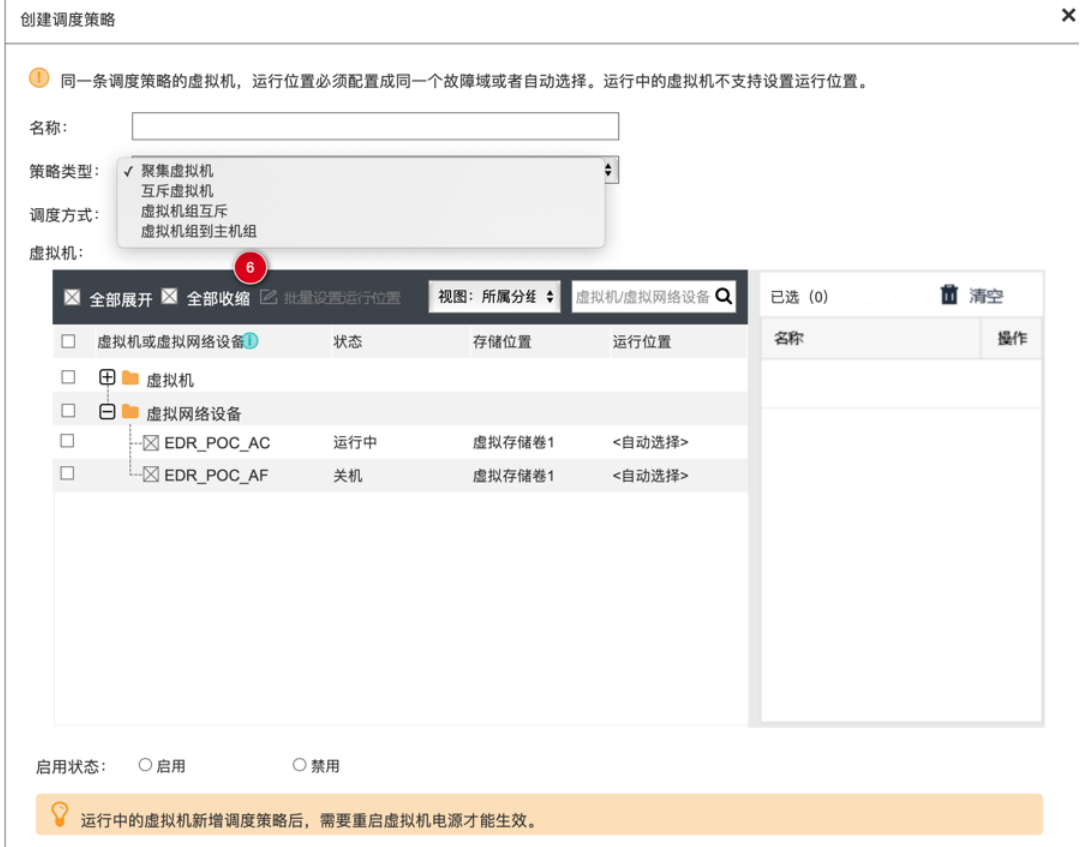The width and height of the screenshot is (1084, 847).
Task: Click the 虚拟网络设备 folder icon
Action: [x=131, y=411]
